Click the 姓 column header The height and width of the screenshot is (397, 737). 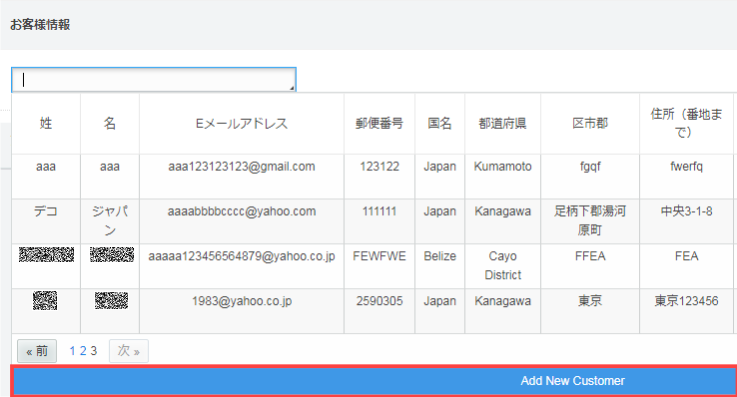click(x=46, y=124)
